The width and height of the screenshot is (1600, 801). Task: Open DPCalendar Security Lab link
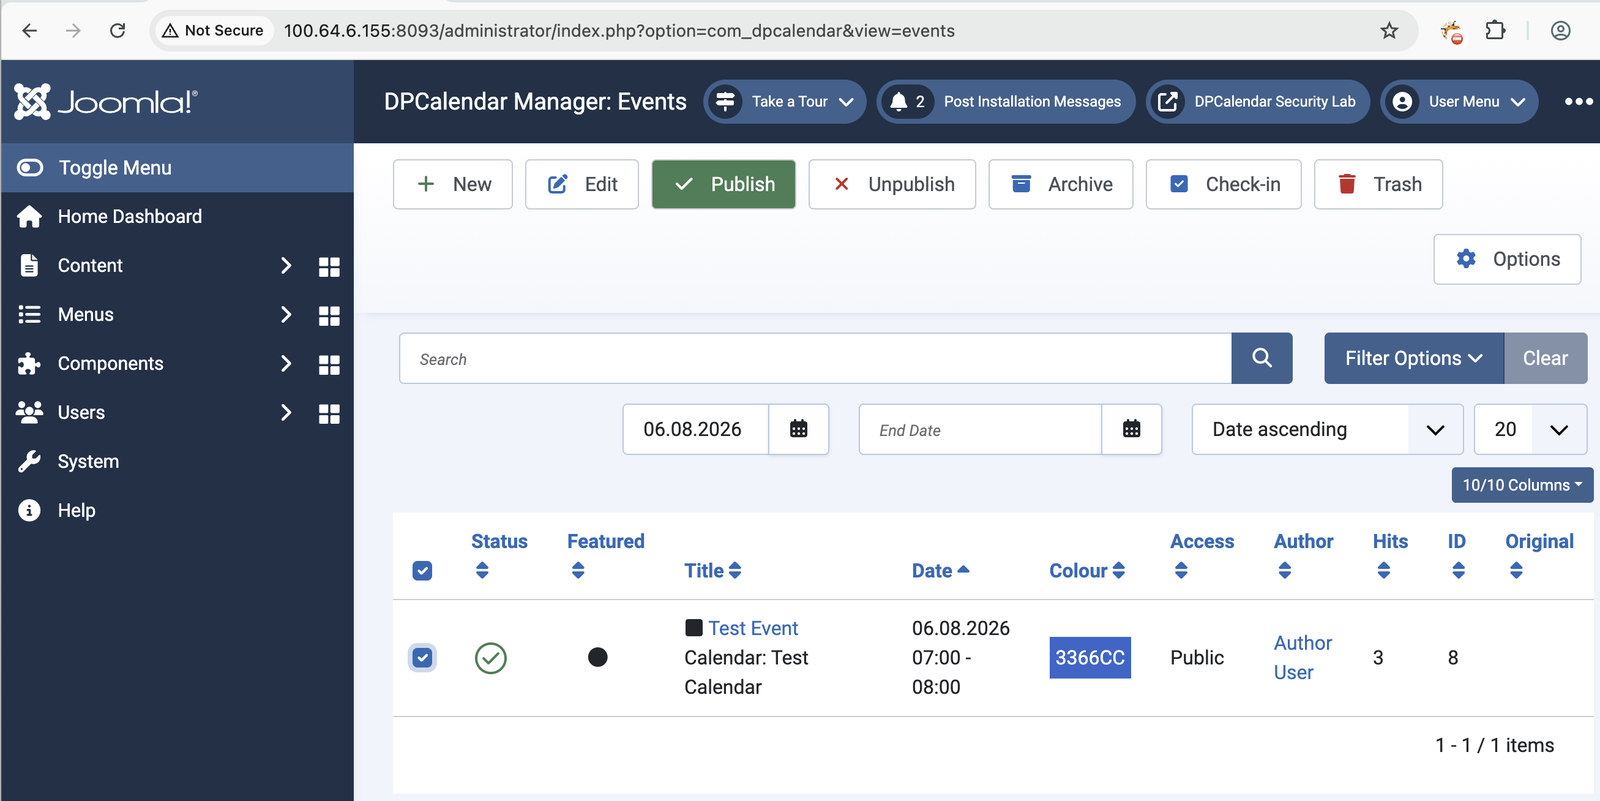pos(1258,101)
